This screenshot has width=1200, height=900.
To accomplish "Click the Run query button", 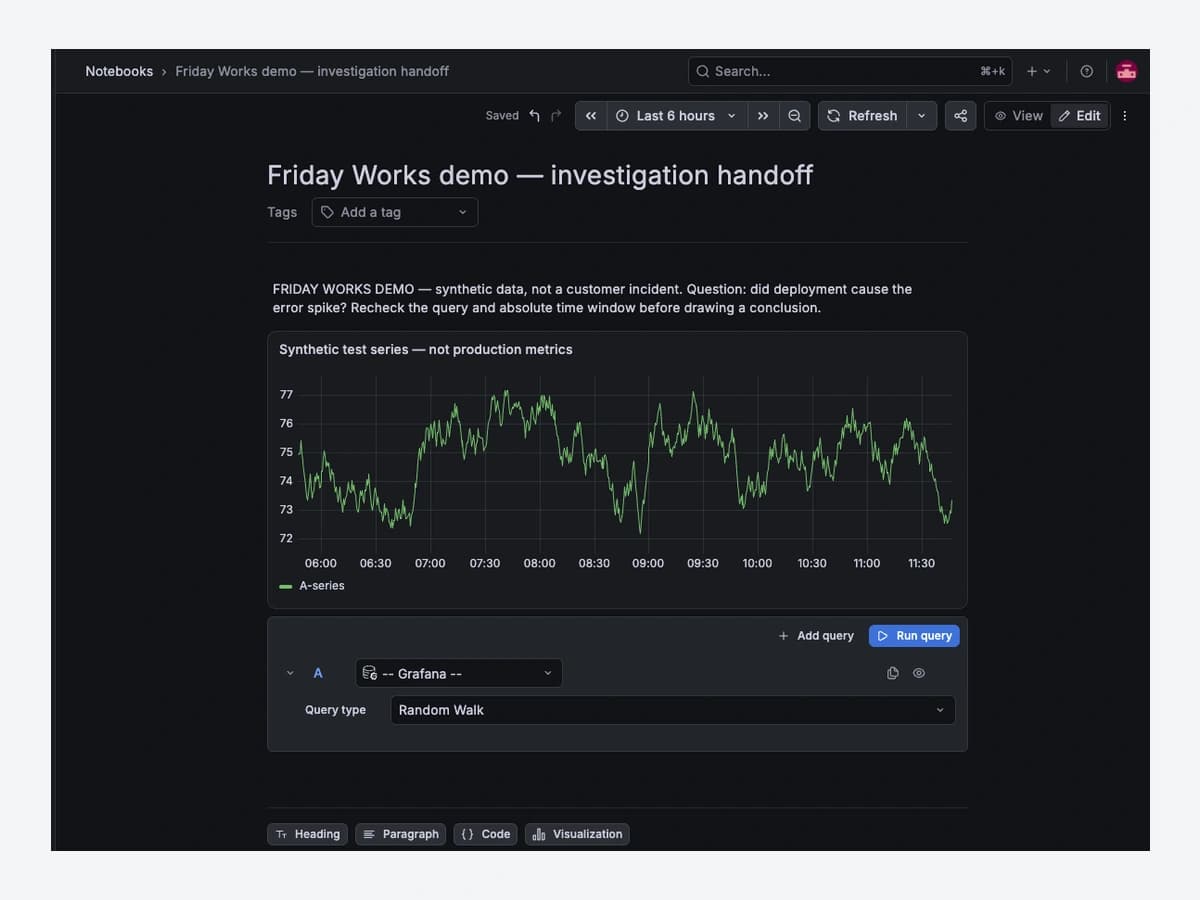I will [914, 636].
